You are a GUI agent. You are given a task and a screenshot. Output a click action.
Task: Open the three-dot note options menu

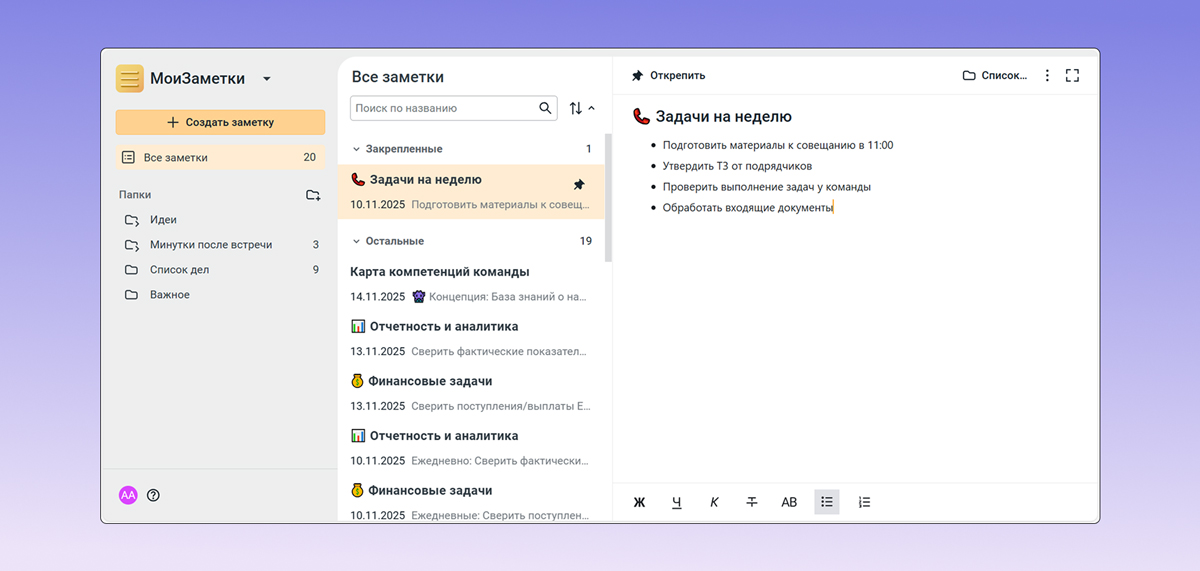coord(1047,75)
